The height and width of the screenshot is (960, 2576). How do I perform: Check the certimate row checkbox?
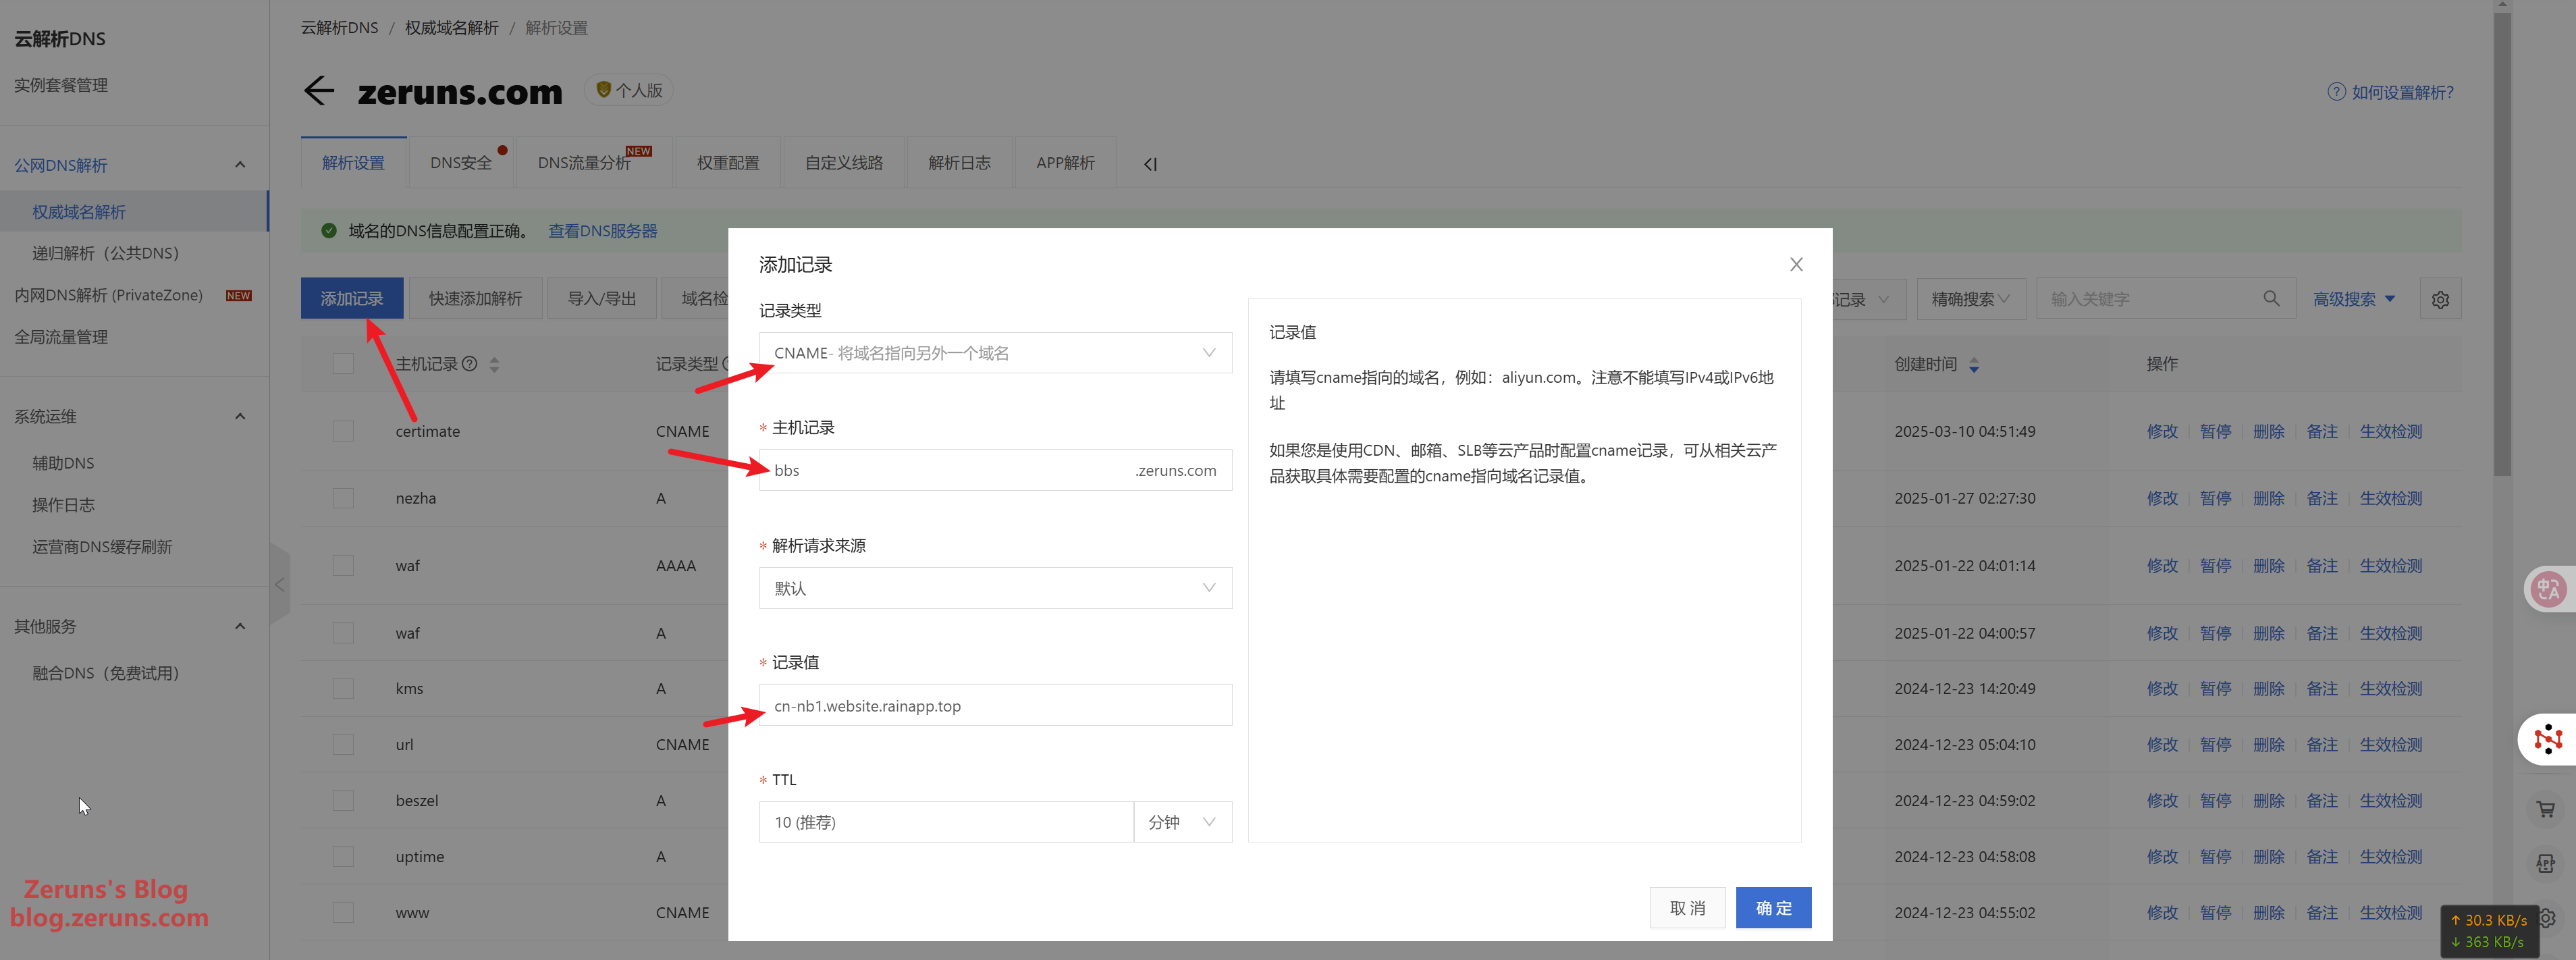click(x=343, y=431)
